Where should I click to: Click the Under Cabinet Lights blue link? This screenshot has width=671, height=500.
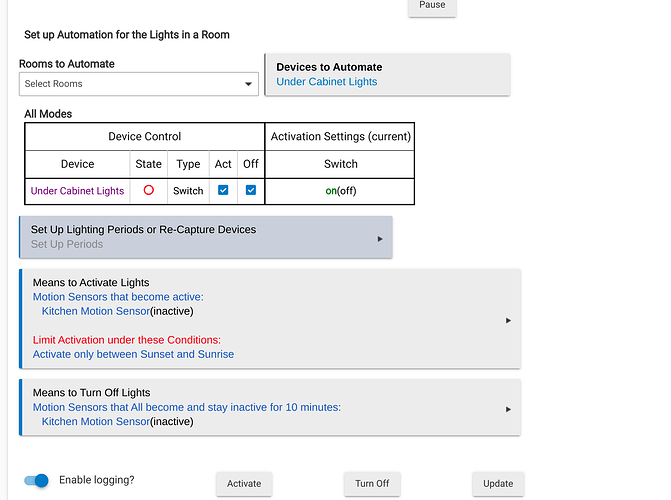(x=327, y=82)
